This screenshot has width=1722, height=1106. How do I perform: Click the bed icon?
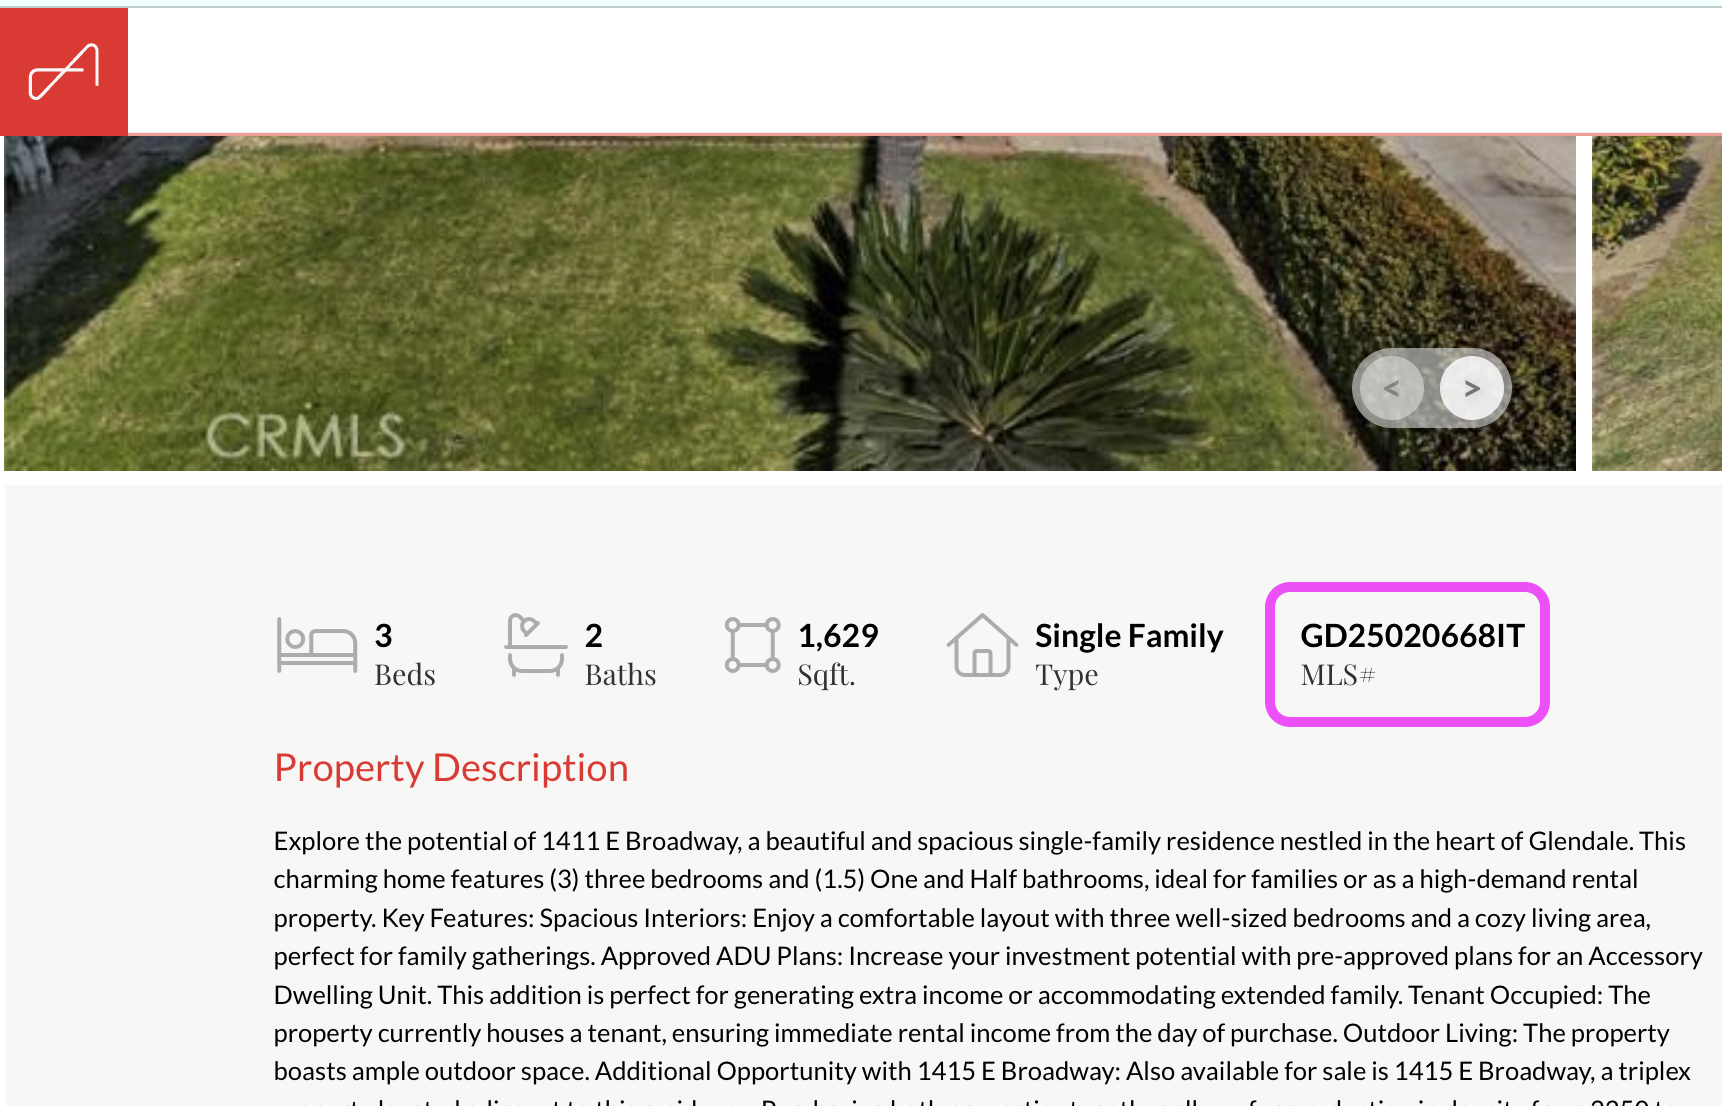[316, 646]
